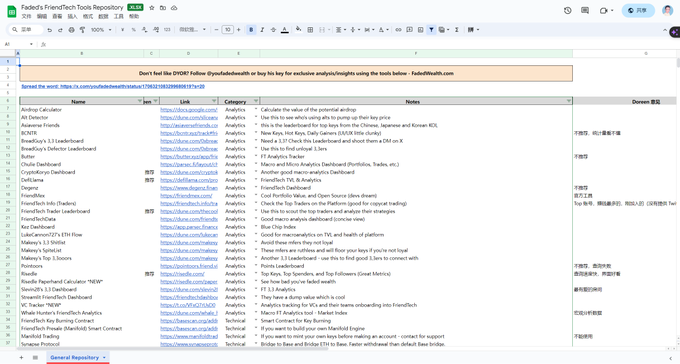Open the comments panel icon

coord(585,10)
